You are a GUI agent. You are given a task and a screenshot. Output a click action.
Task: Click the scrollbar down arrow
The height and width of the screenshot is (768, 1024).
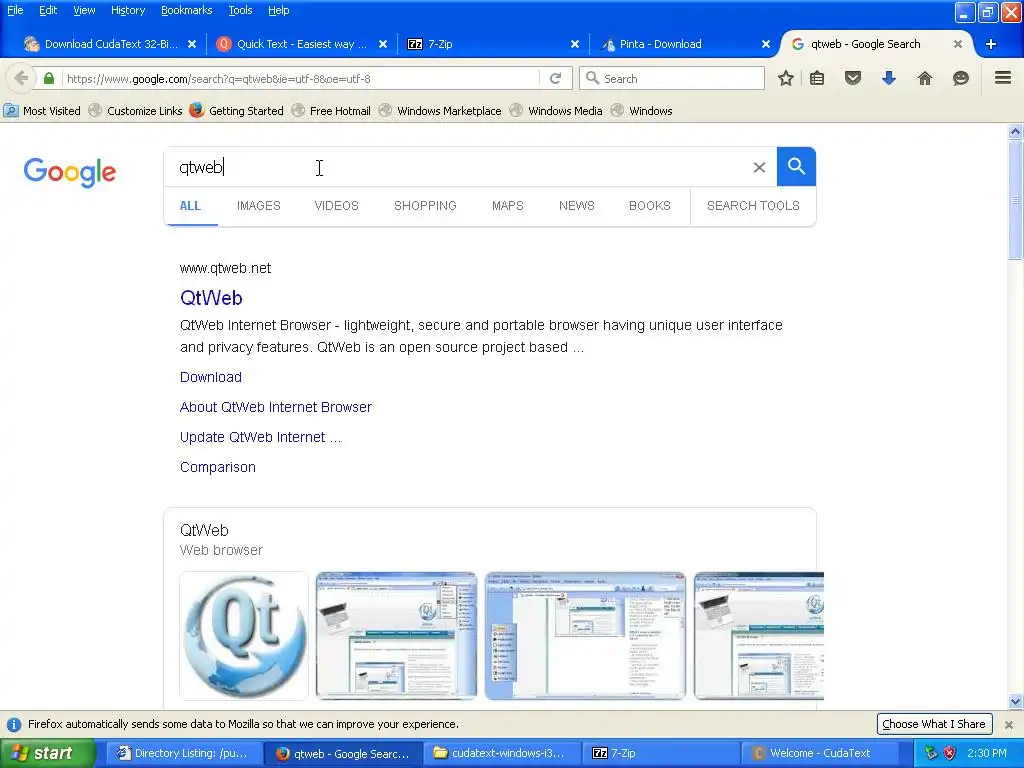pos(1015,702)
